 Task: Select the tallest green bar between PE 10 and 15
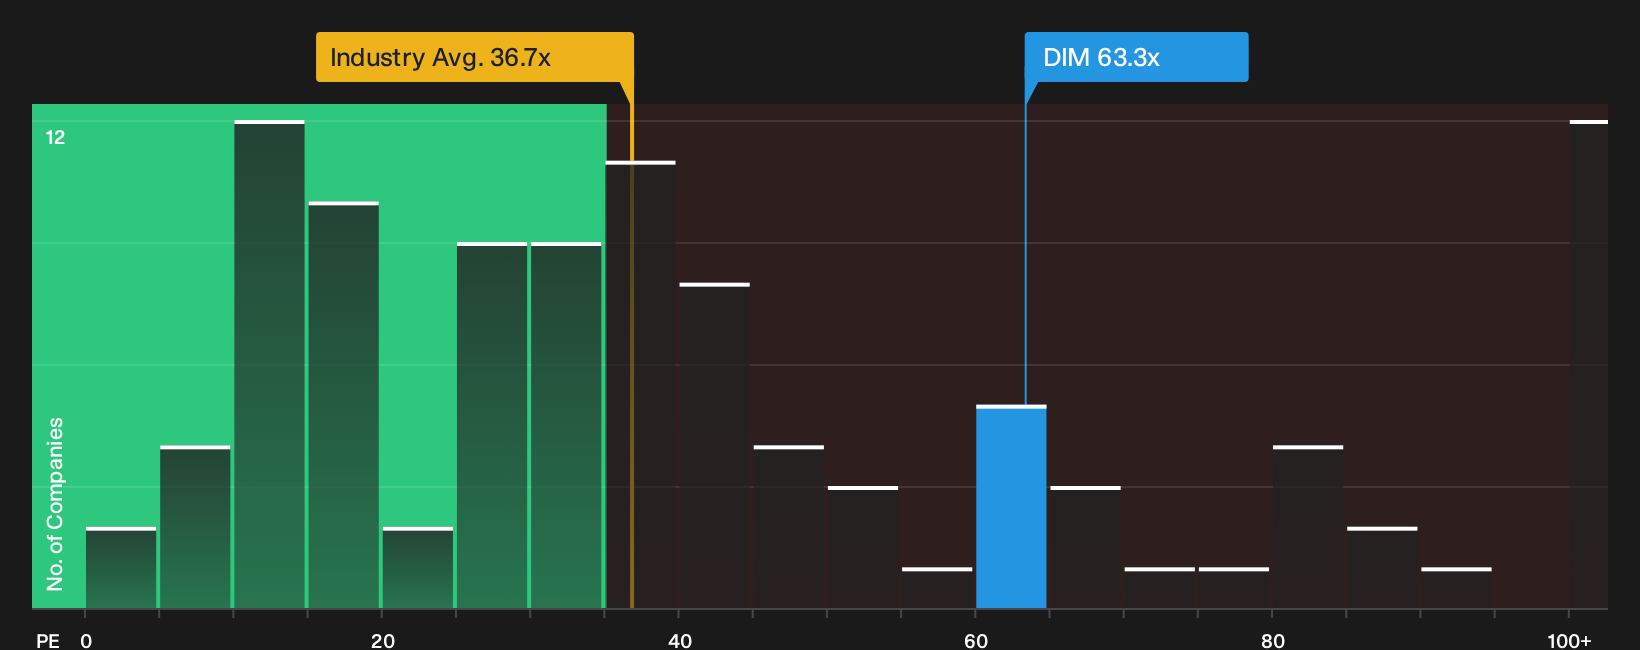[x=270, y=365]
